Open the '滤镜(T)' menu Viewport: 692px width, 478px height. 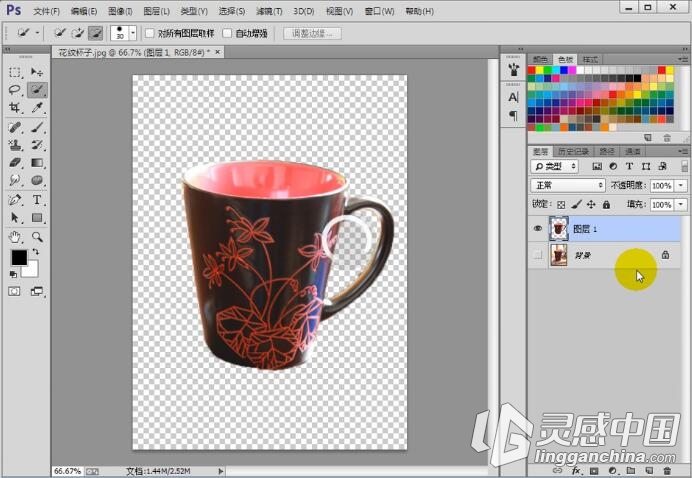[x=269, y=11]
